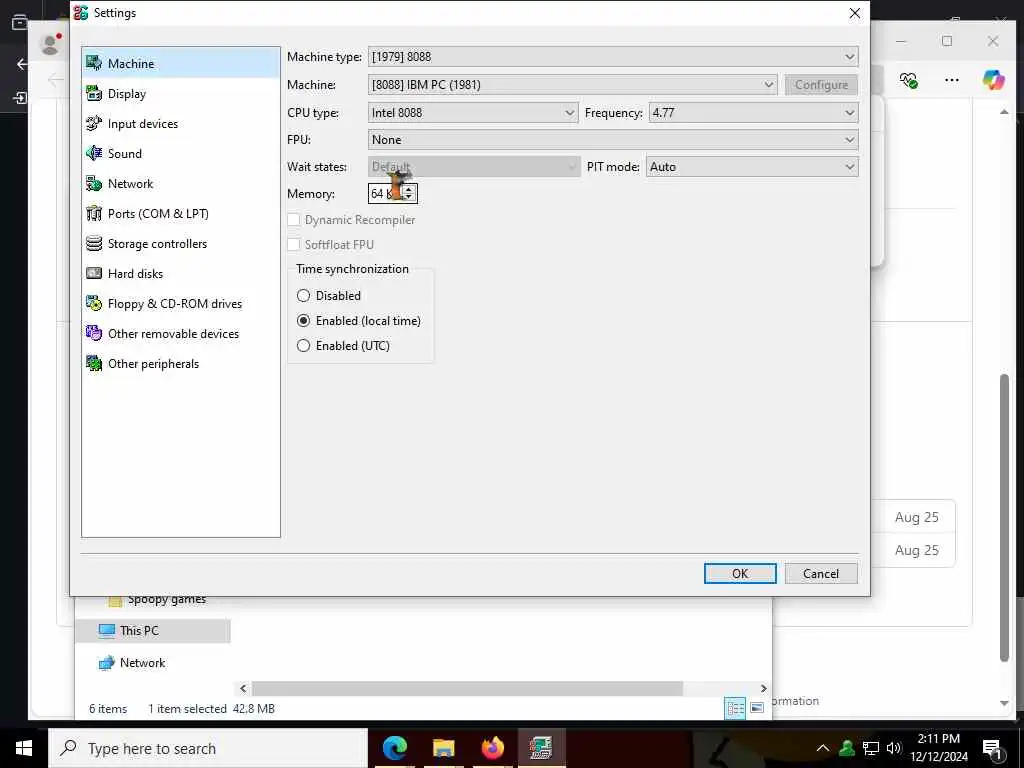Select Floppy & CD-ROM drives icon
This screenshot has height=768, width=1024.
tap(94, 304)
